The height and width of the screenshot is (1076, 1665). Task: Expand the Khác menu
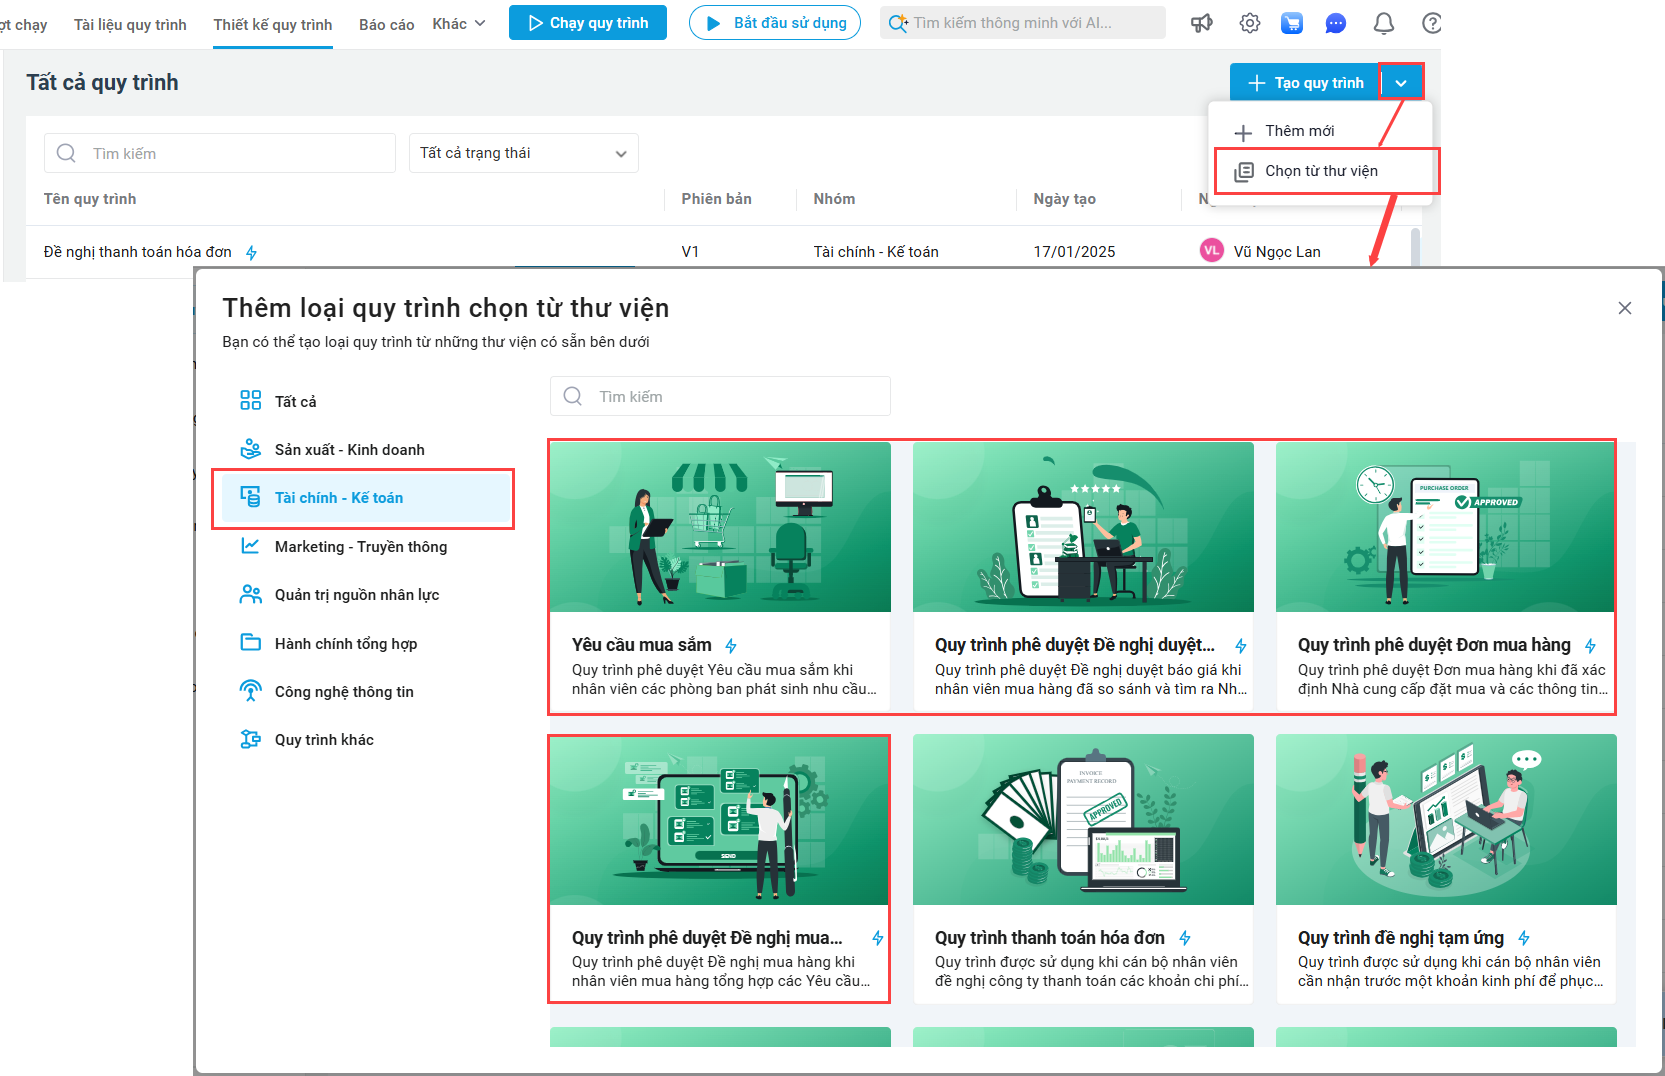458,23
